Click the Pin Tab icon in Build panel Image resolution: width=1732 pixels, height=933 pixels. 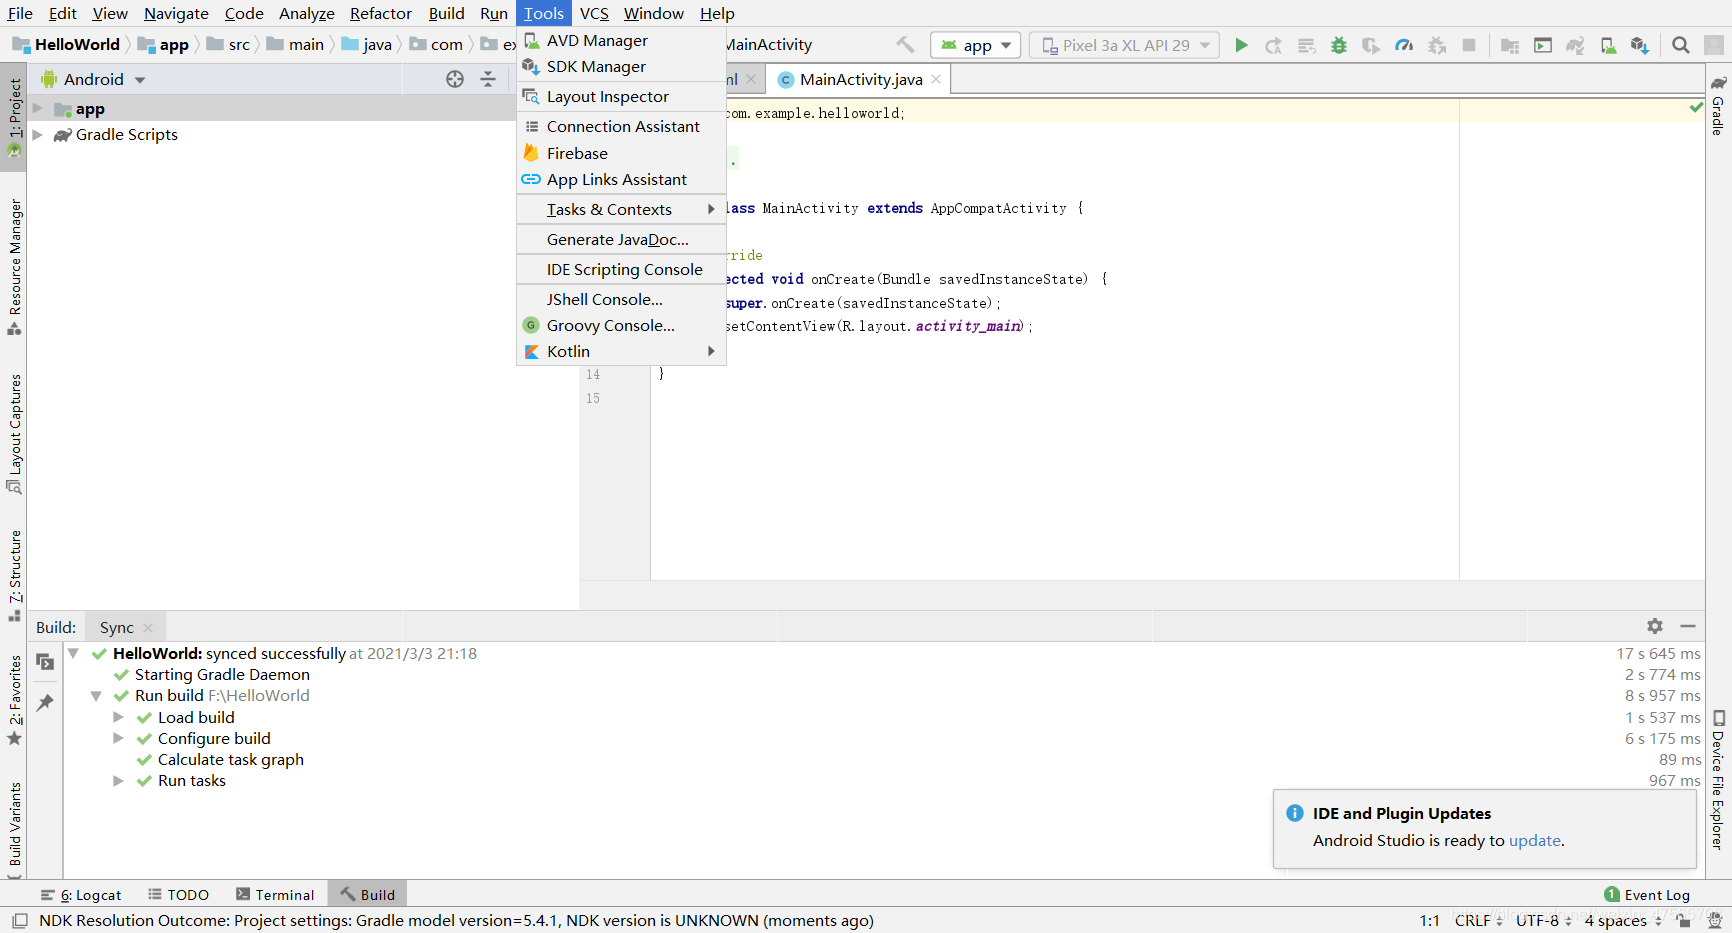coord(45,703)
